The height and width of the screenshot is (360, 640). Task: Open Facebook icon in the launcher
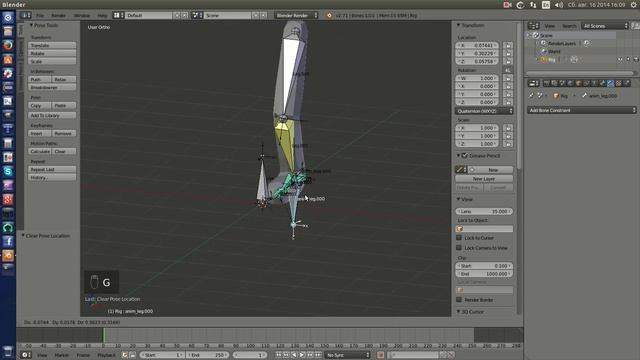(8, 242)
